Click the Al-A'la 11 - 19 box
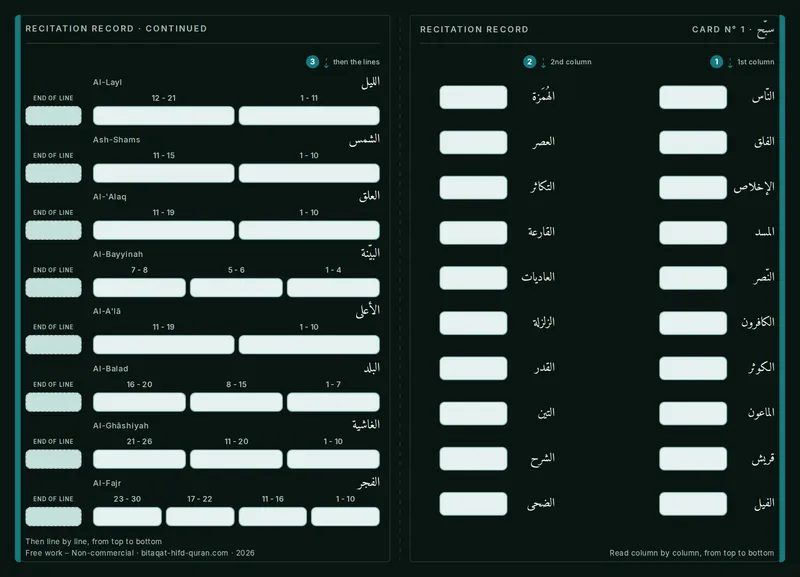Viewport: 800px width, 577px height. coord(164,344)
